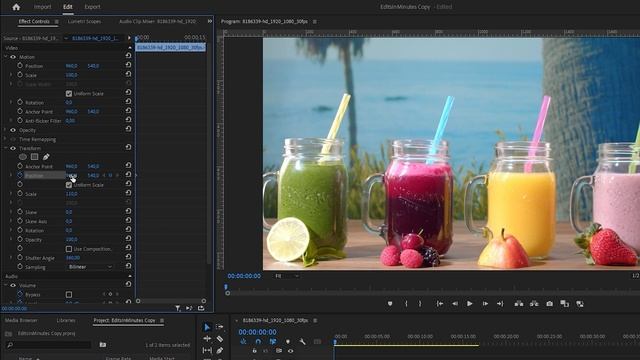Uncheck Uniform Scale under Transform
The height and width of the screenshot is (360, 640).
(69, 185)
